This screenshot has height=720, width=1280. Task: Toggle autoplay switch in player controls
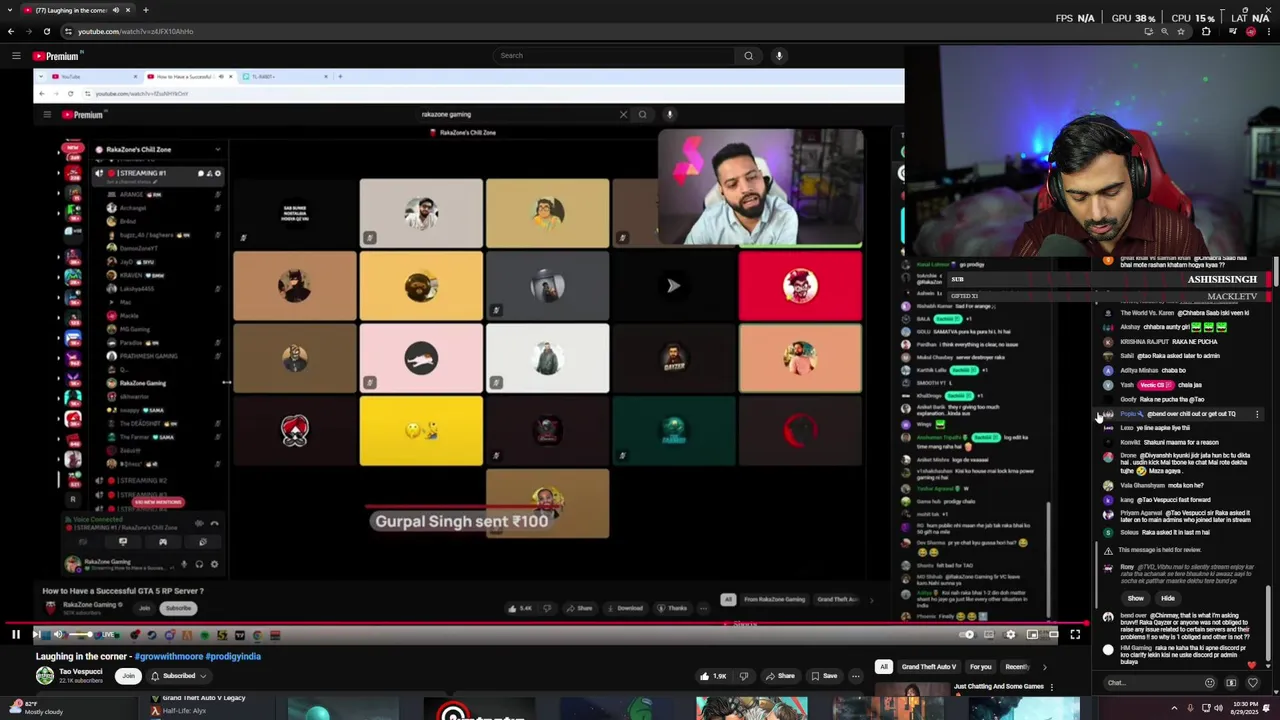coord(967,634)
